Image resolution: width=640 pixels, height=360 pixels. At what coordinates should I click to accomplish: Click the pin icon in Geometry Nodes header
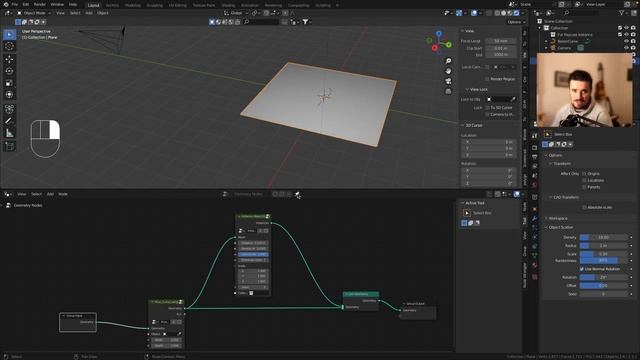tap(298, 194)
